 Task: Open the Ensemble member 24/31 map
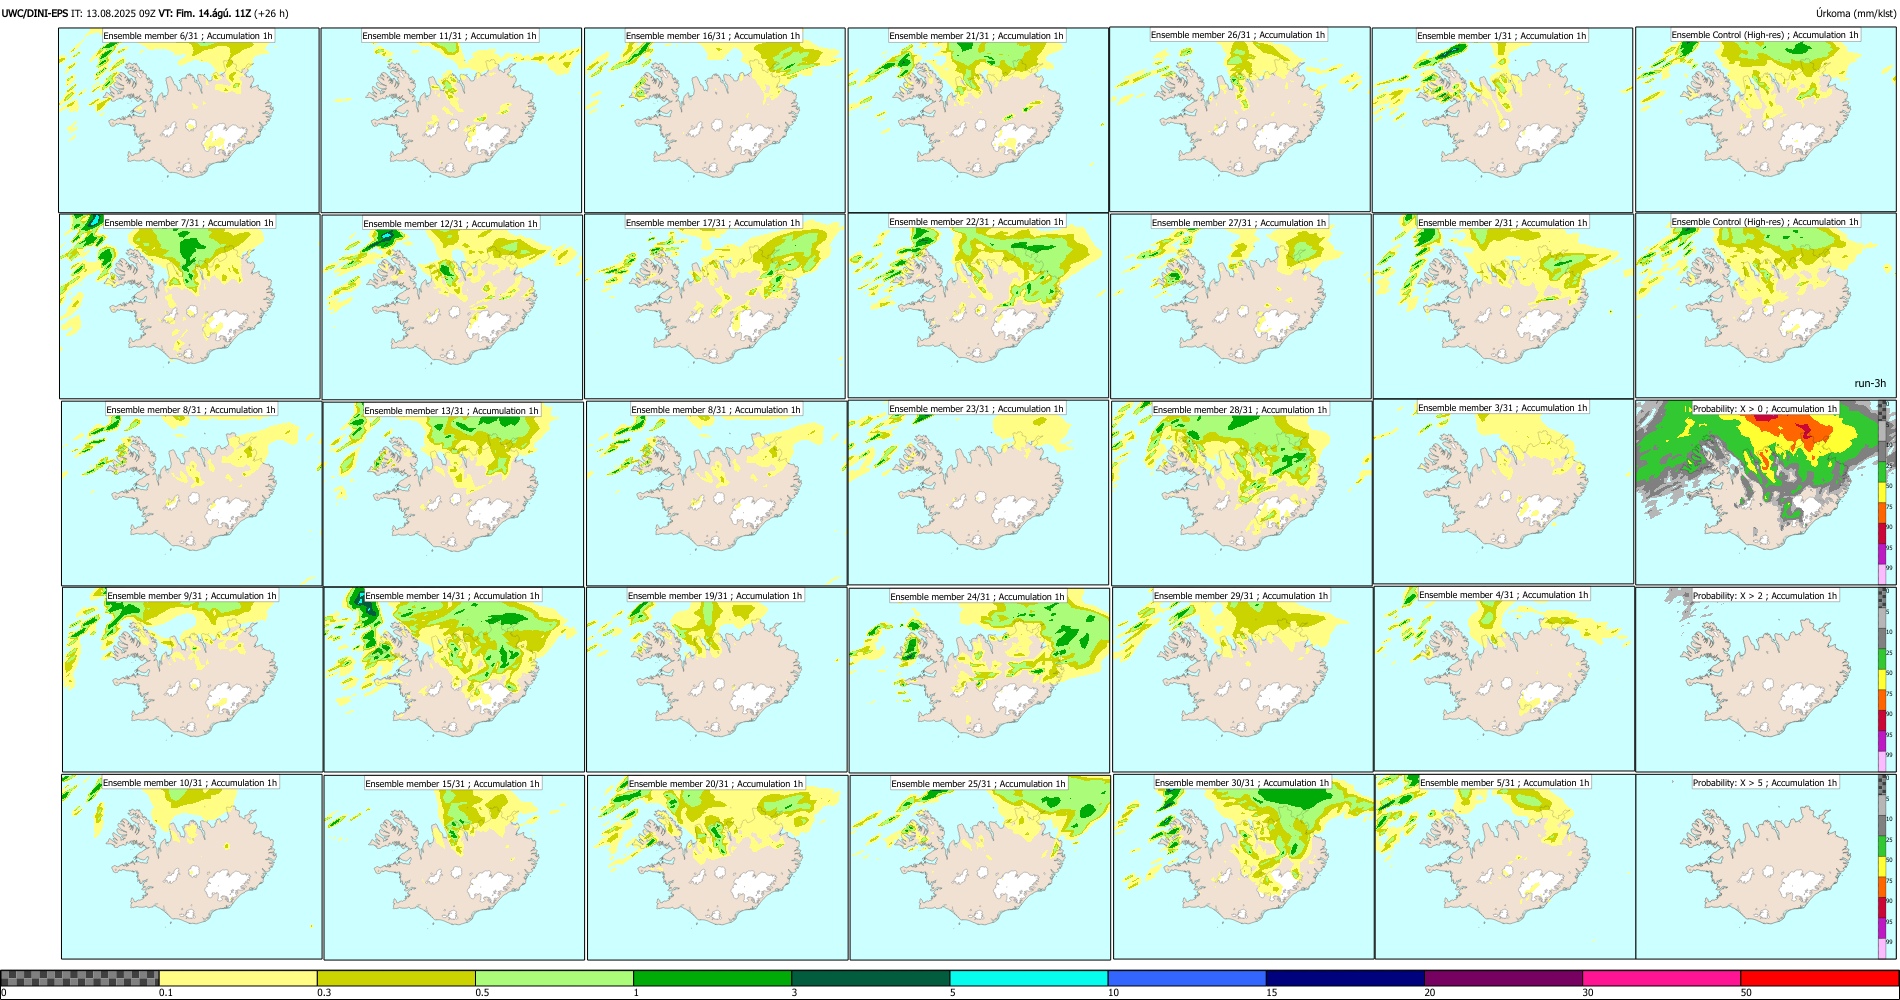(979, 680)
